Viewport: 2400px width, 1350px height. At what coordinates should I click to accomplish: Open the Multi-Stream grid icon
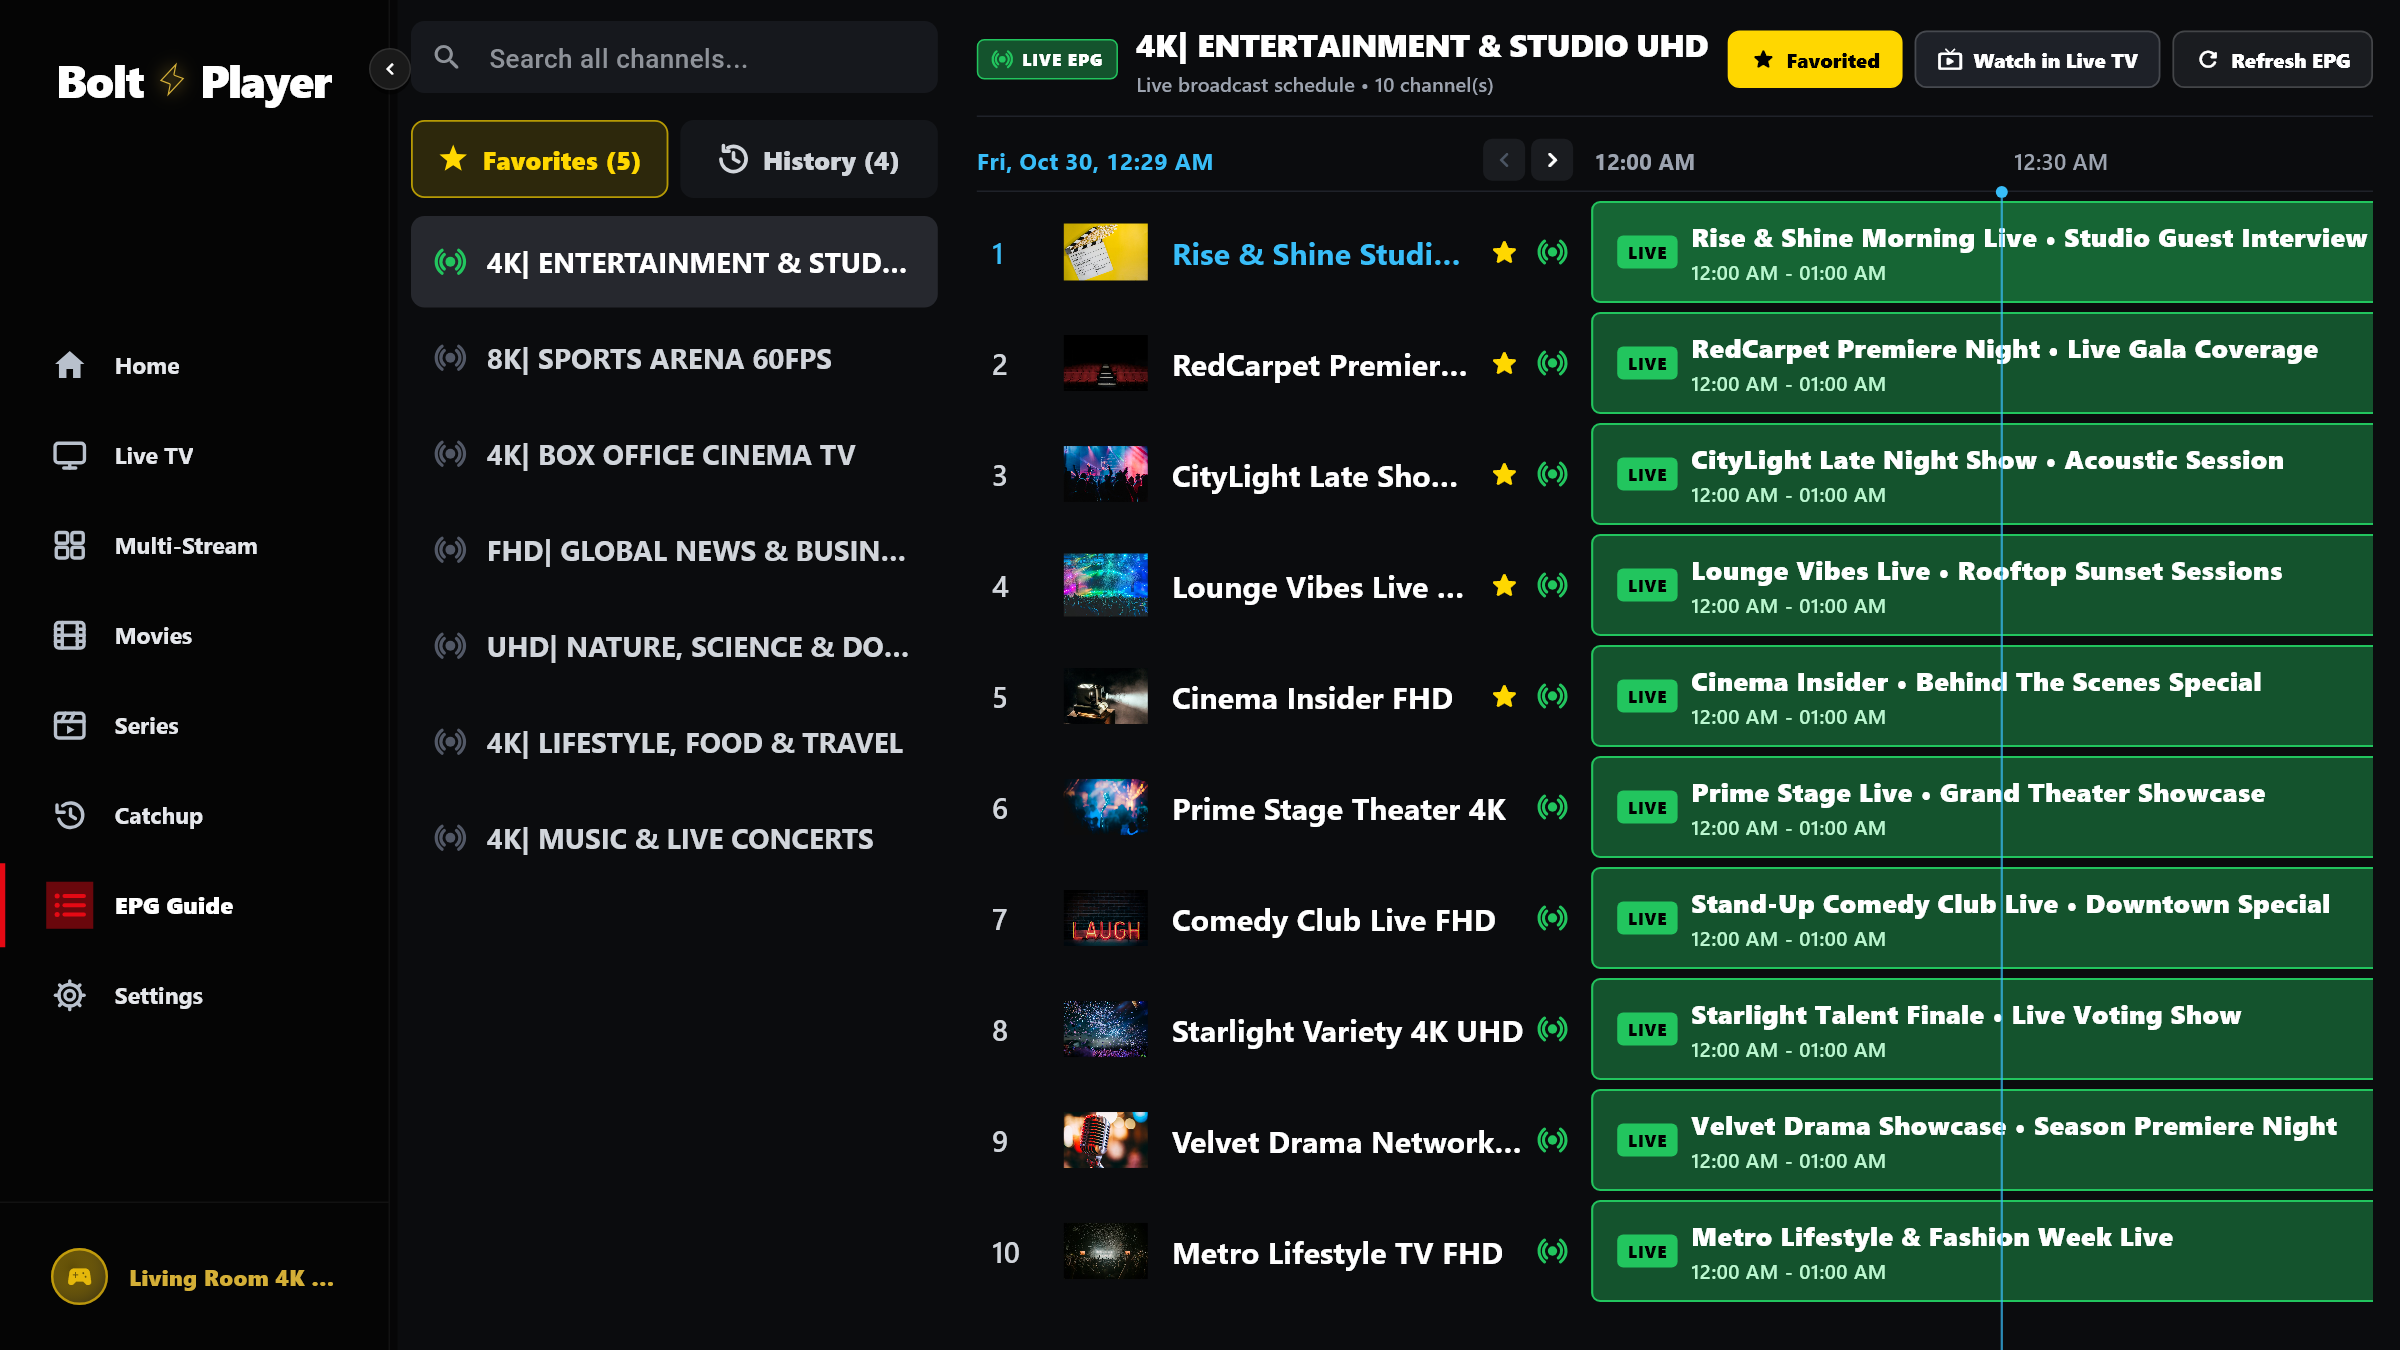tap(69, 545)
